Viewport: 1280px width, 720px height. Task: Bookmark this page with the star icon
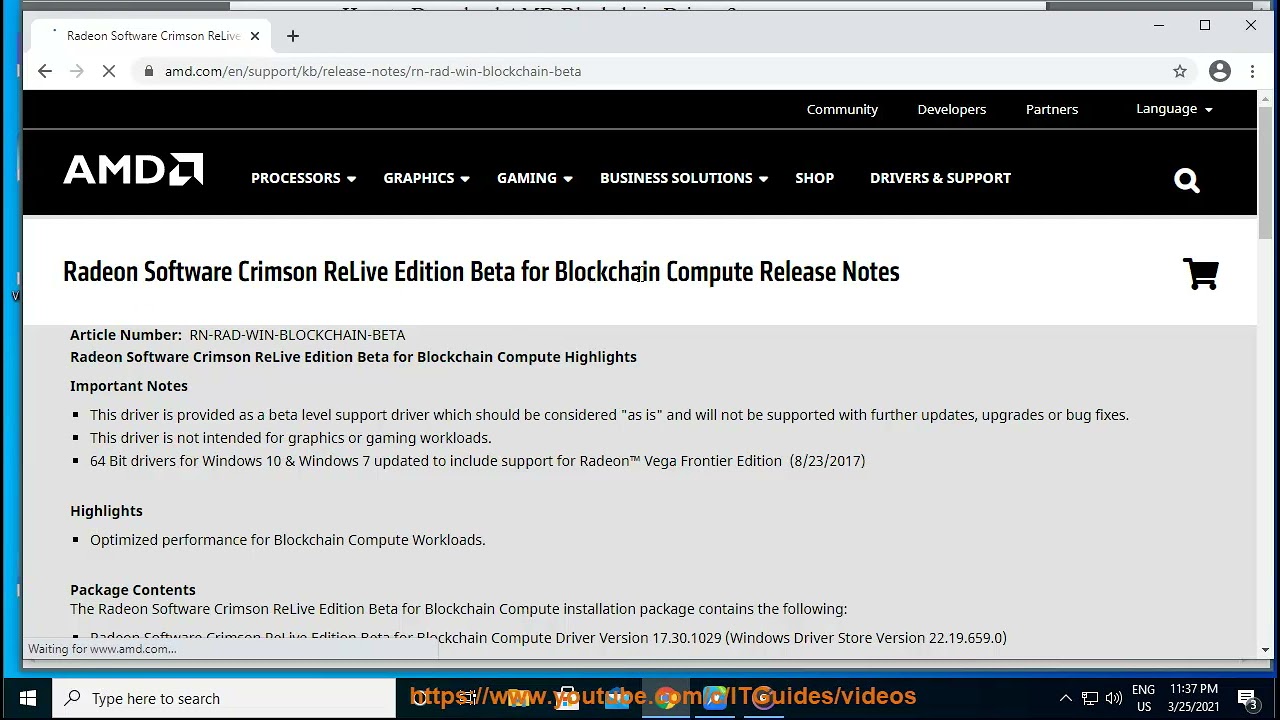point(1180,71)
